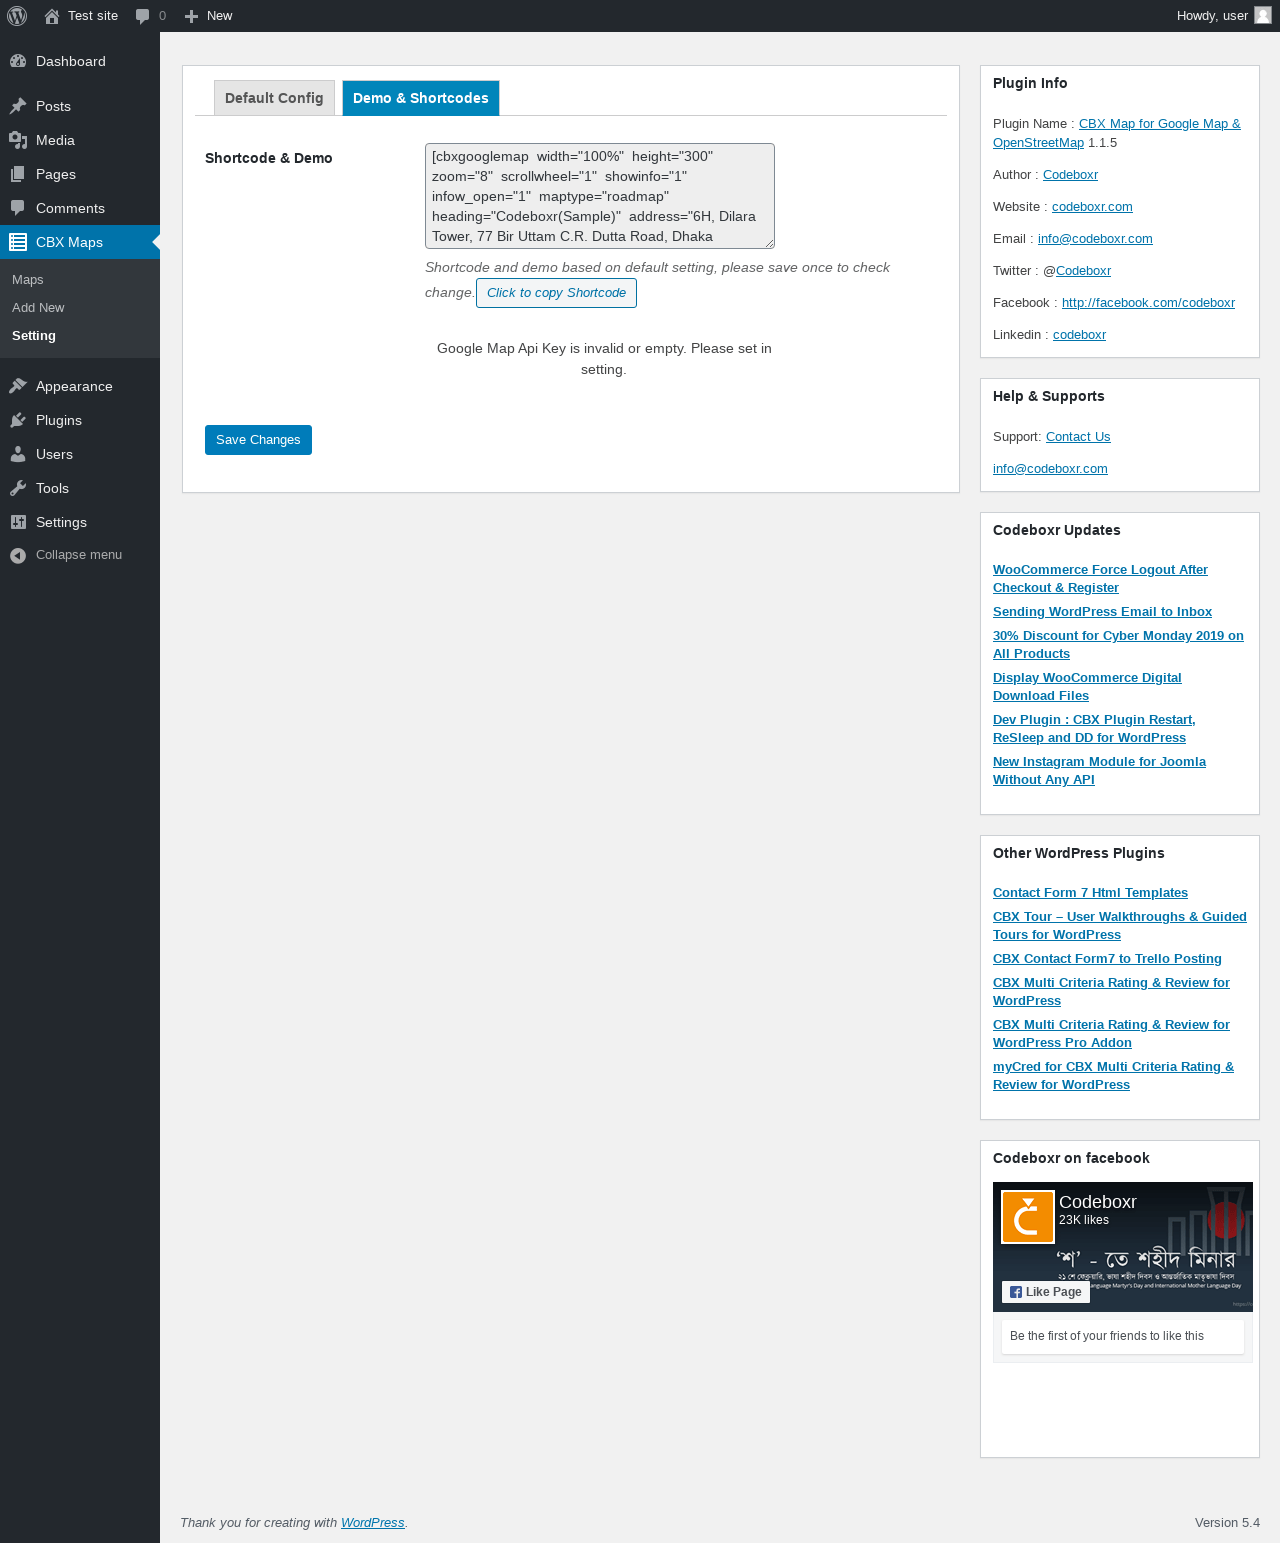Viewport: 1280px width, 1543px height.
Task: Click the info@codeboxr.com link in Plugin Info
Action: click(1095, 239)
